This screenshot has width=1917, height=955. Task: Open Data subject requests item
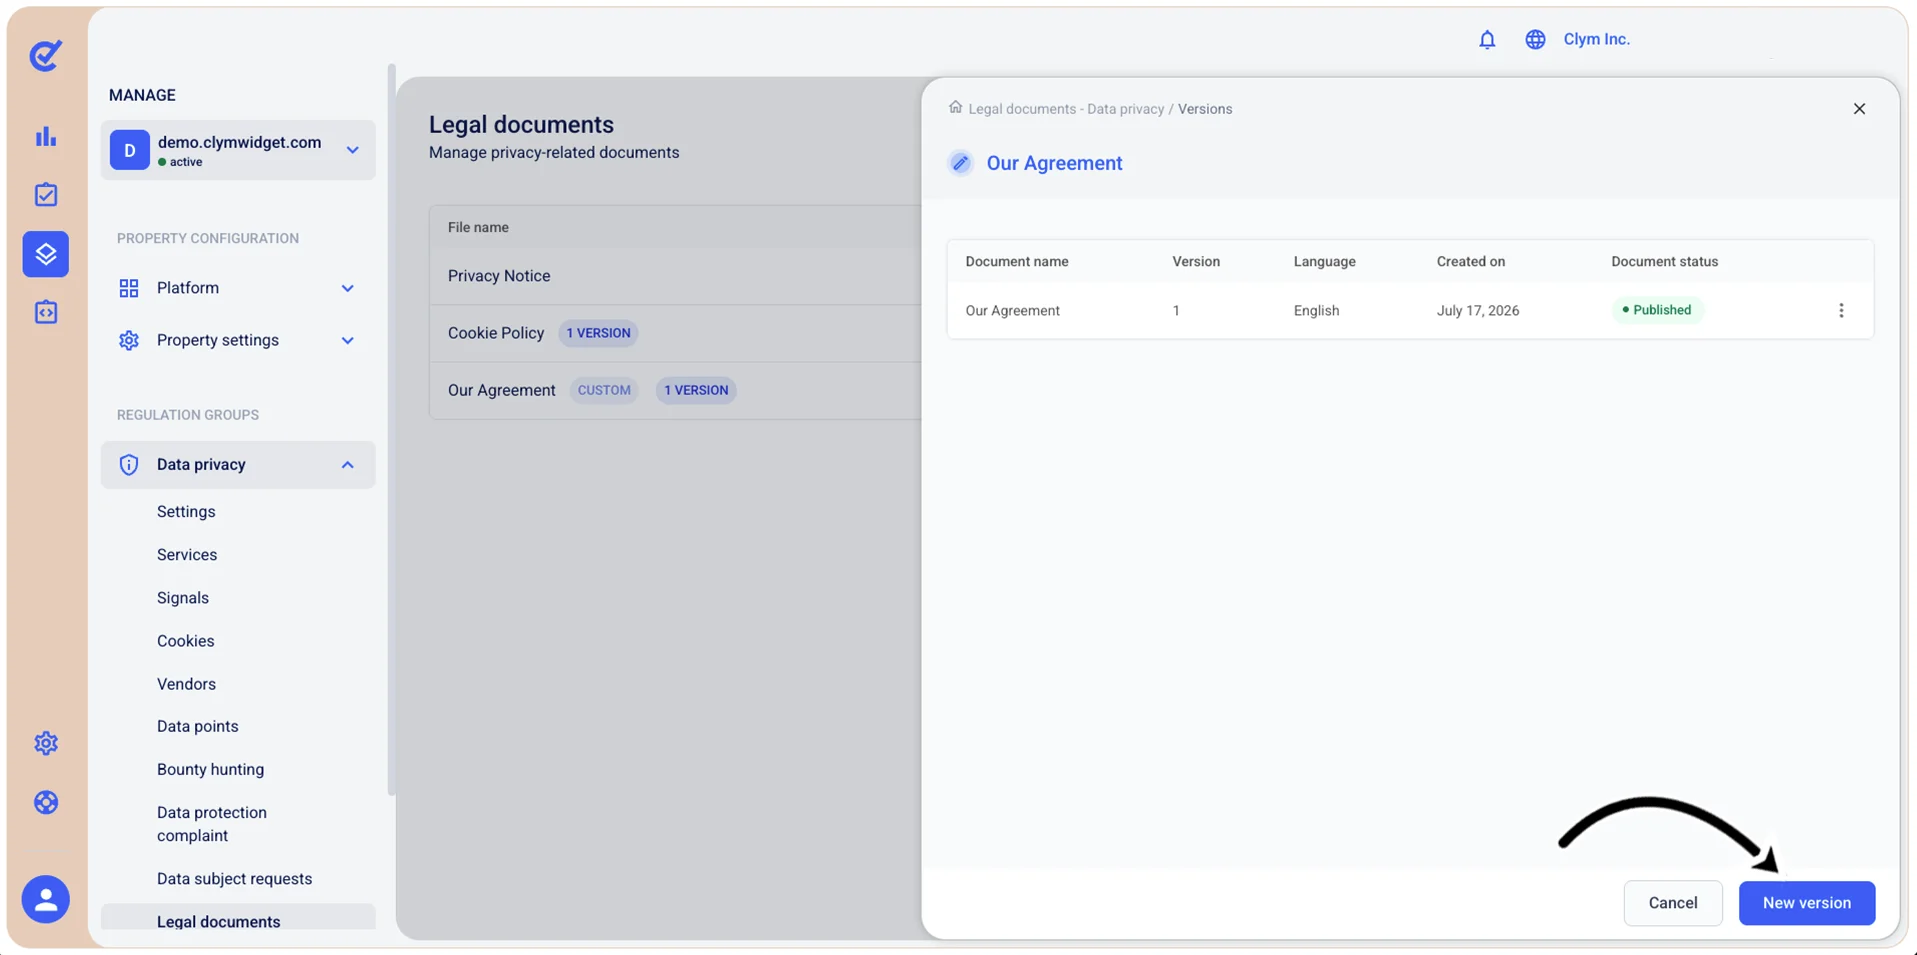coord(235,878)
